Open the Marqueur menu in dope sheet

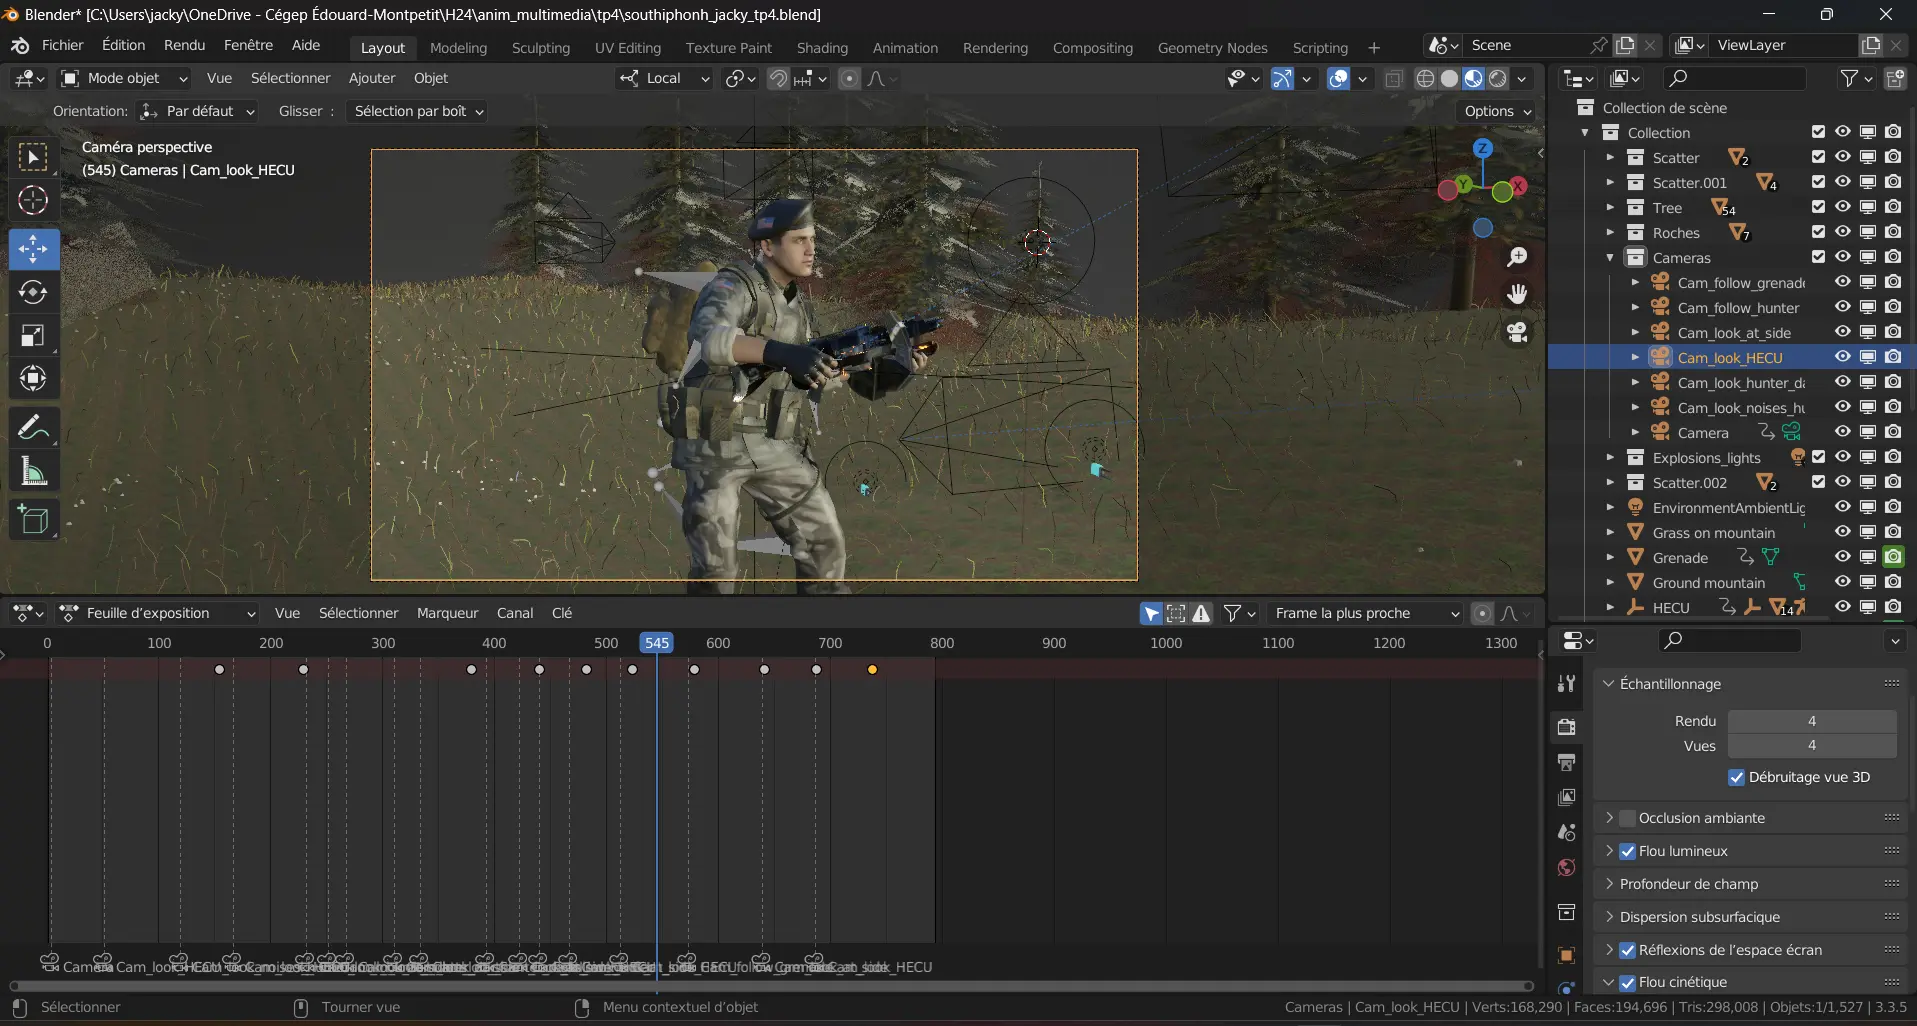[447, 613]
